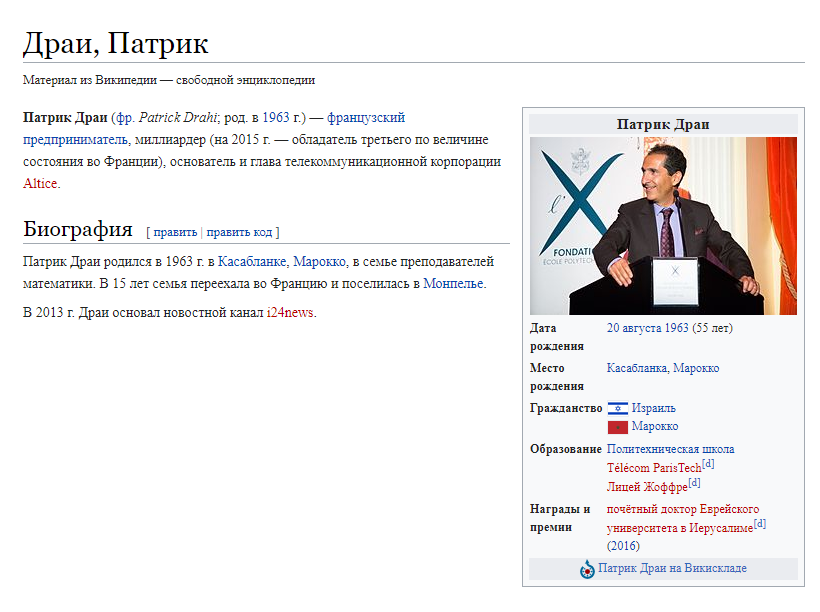This screenshot has width=820, height=612.
Task: Open the Patrick Drahi infobox photo
Action: coord(663,225)
